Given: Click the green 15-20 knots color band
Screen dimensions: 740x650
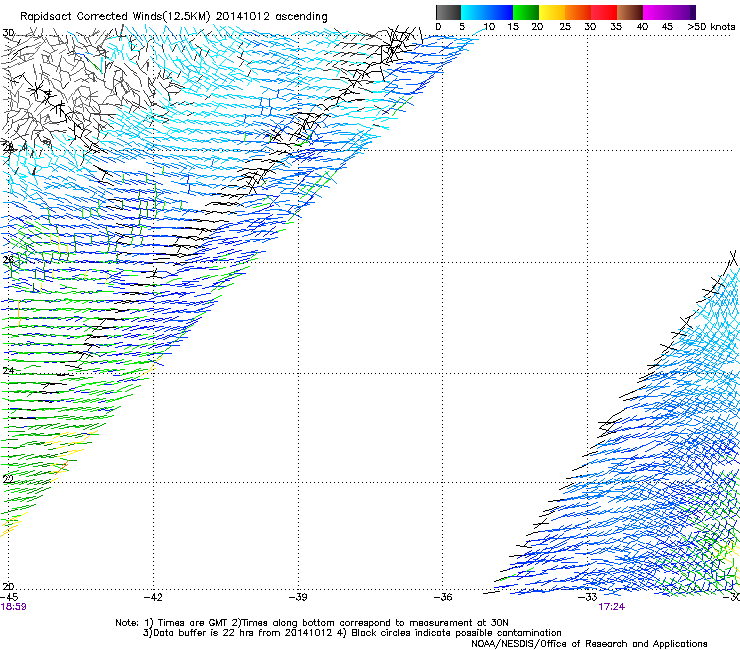Looking at the screenshot, I should (x=526, y=12).
